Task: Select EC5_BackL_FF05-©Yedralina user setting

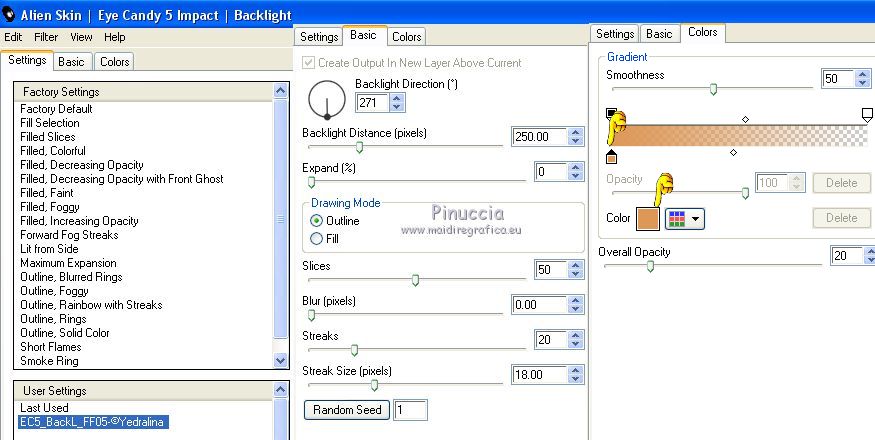Action: click(x=92, y=422)
